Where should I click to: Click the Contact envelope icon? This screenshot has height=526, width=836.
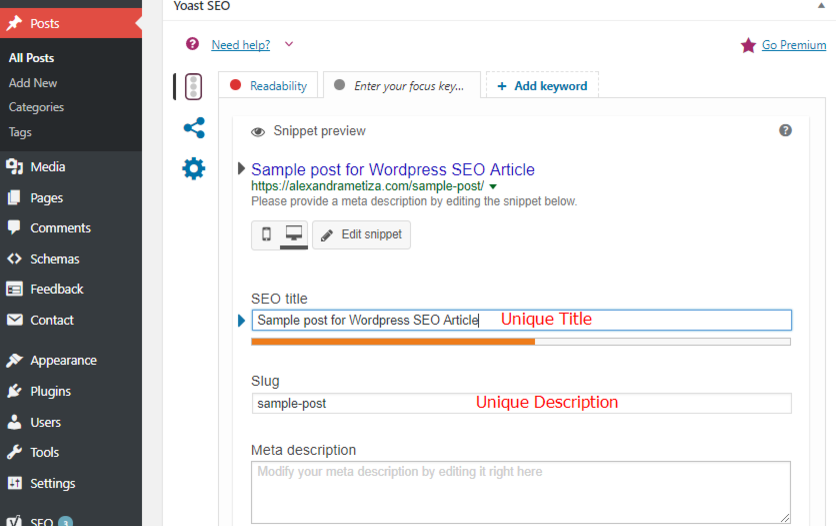pos(14,320)
